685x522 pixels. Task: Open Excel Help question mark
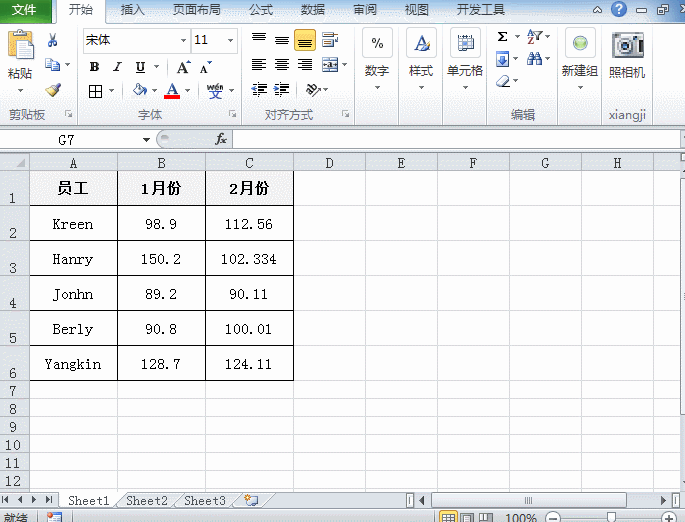[x=619, y=9]
